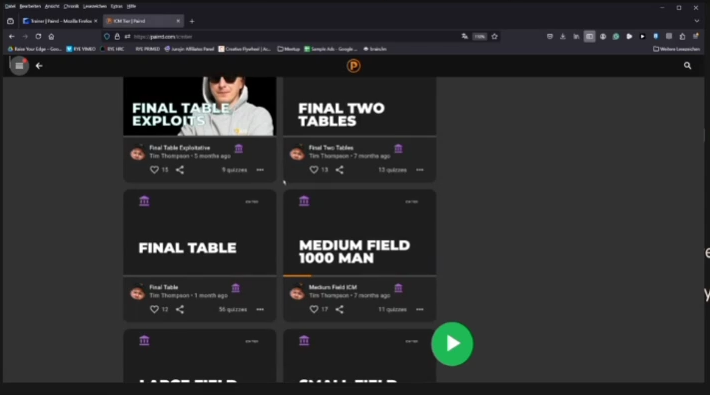Share the Final Table course by Tim Thompson
Image resolution: width=710 pixels, height=395 pixels.
(180, 309)
